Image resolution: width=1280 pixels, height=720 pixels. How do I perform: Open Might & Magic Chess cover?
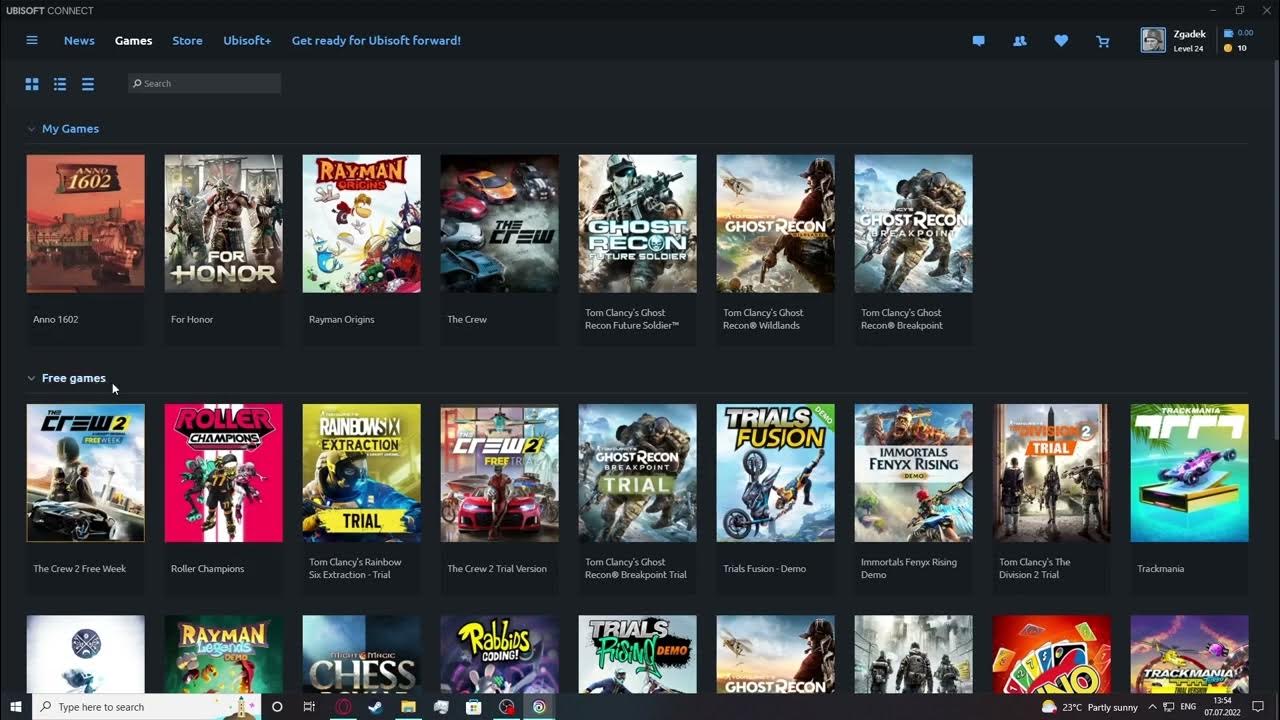[x=361, y=654]
